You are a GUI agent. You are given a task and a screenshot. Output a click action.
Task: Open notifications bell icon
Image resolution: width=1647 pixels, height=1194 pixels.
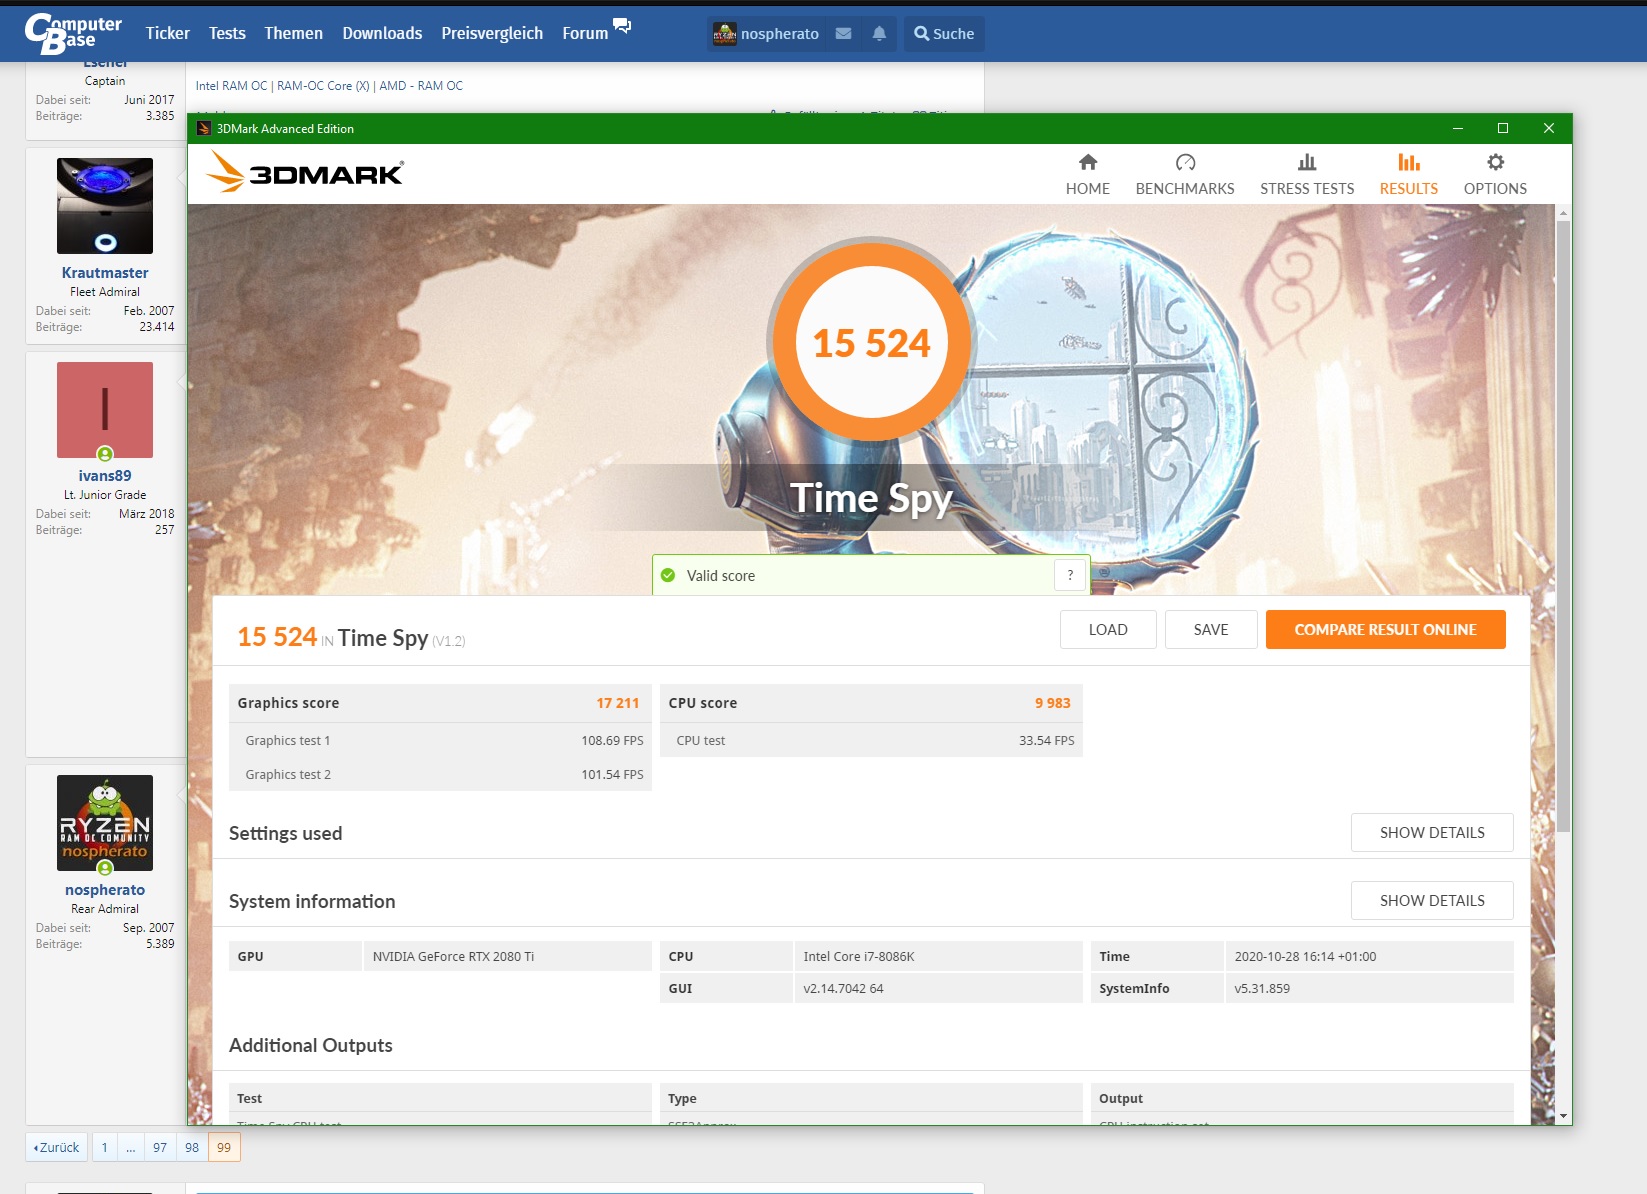tap(879, 34)
